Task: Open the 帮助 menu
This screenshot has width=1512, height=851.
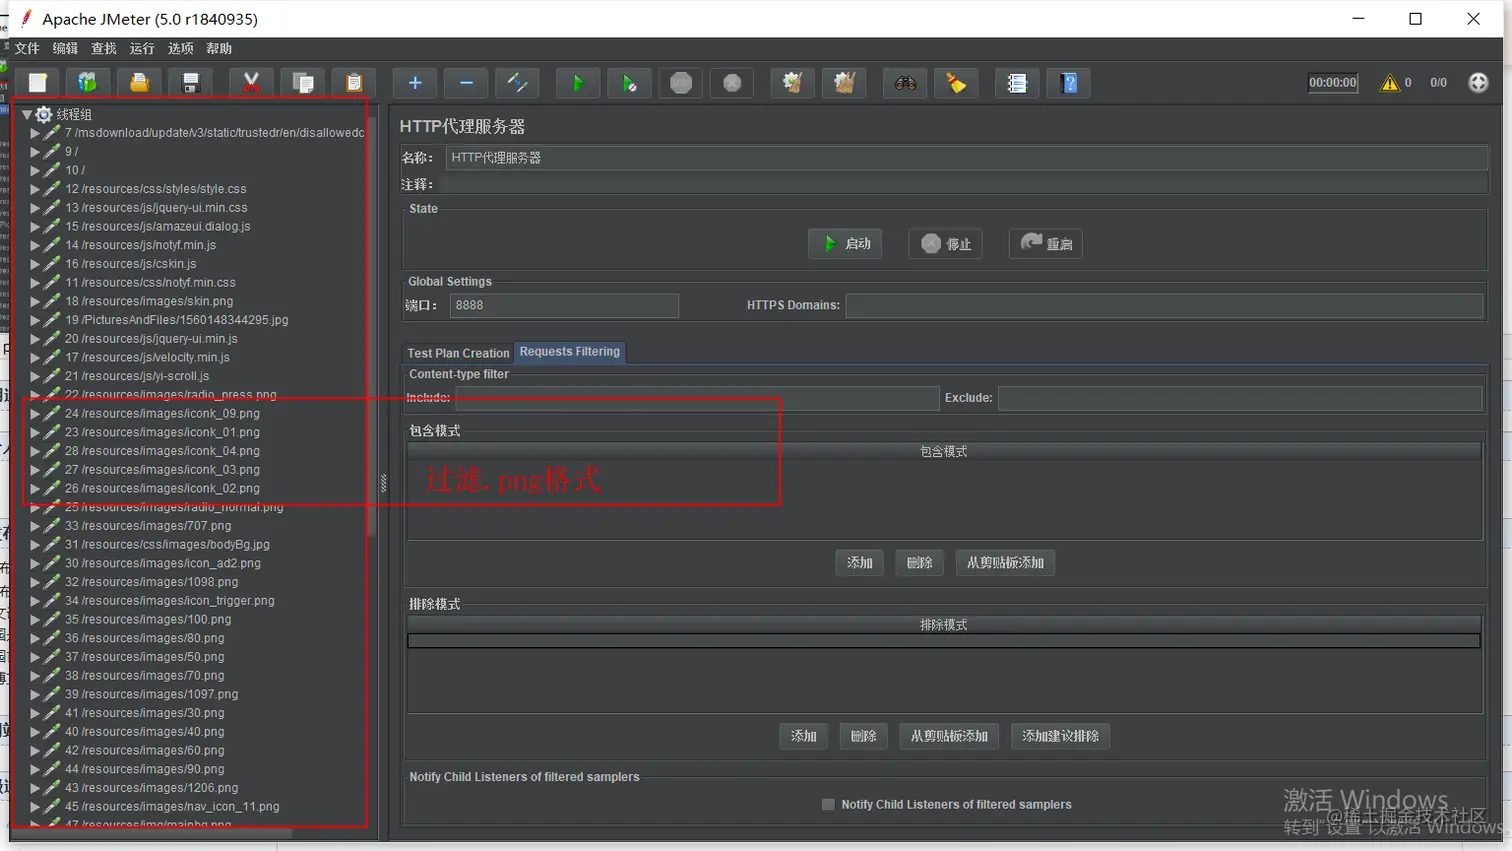Action: 219,48
